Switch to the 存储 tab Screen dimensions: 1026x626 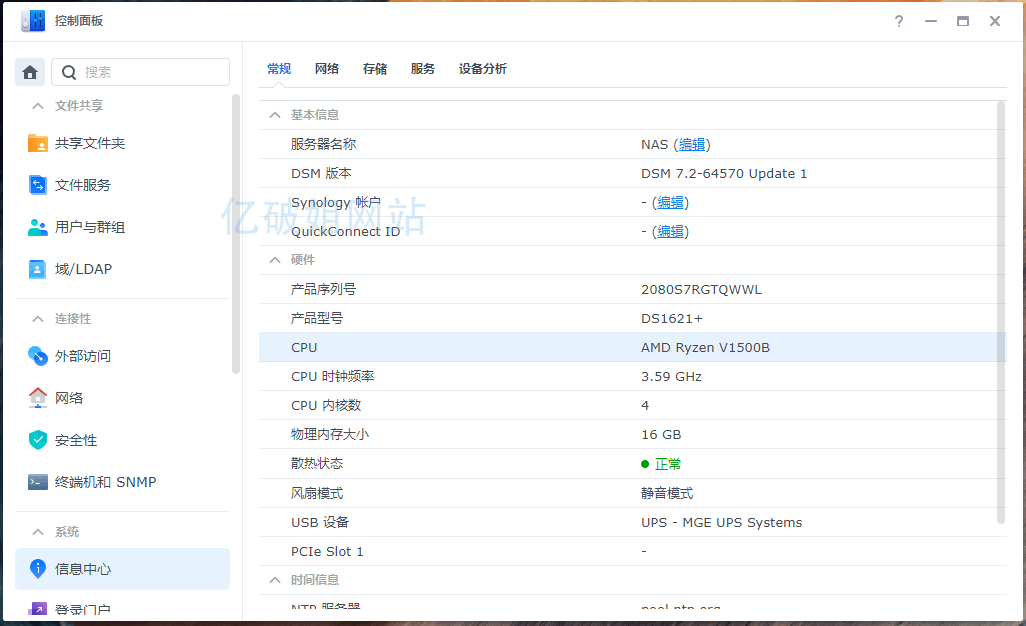[x=375, y=69]
